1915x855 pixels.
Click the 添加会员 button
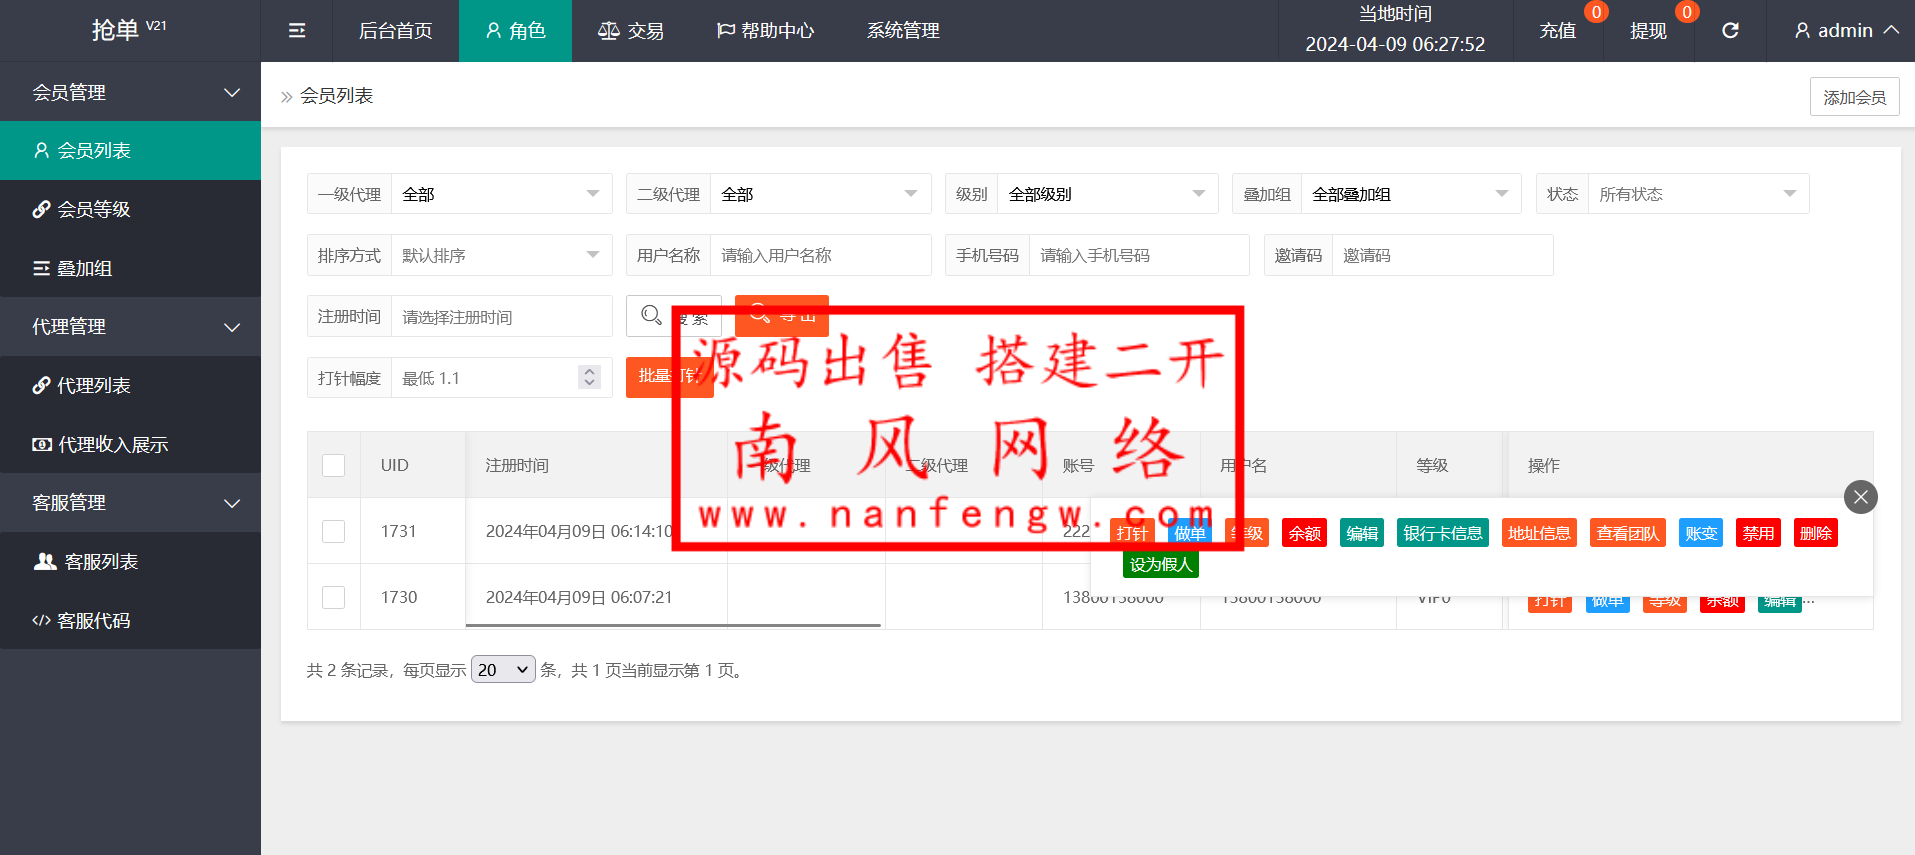pos(1854,97)
